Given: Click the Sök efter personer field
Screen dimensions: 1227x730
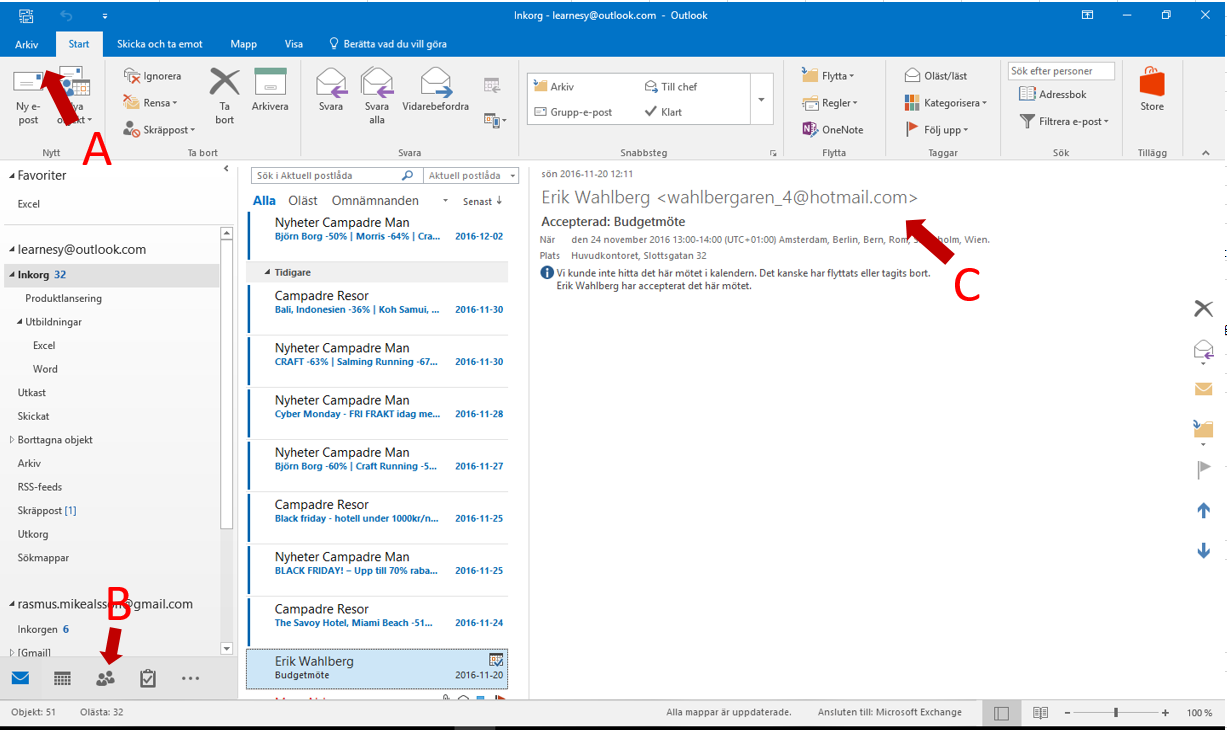Looking at the screenshot, I should click(1061, 71).
